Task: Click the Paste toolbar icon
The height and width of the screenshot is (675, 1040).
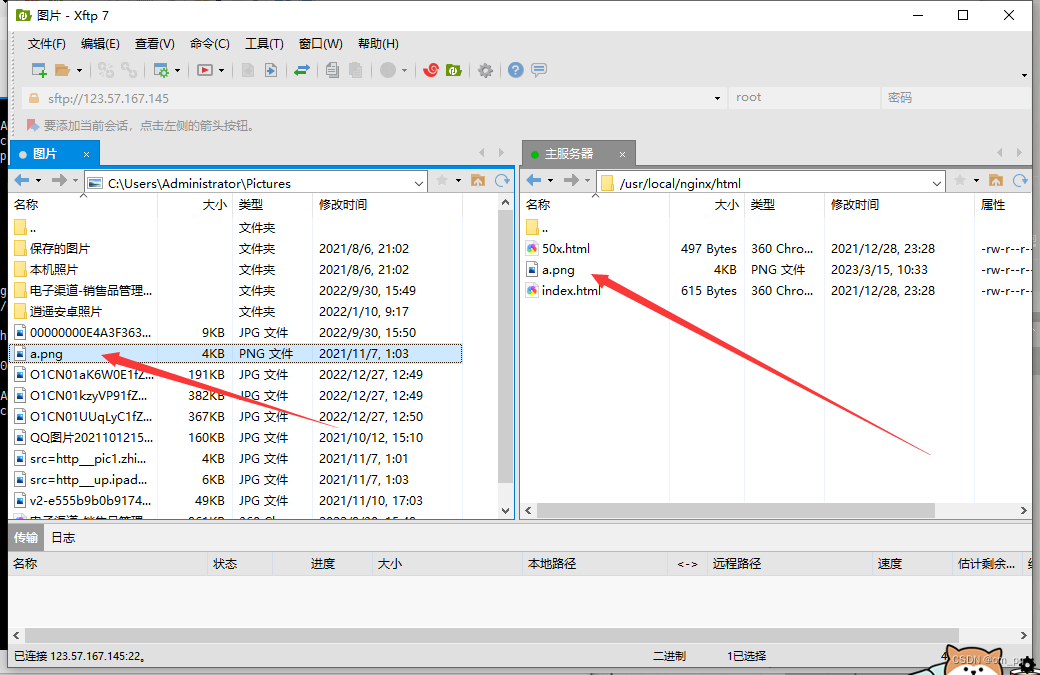Action: click(356, 70)
